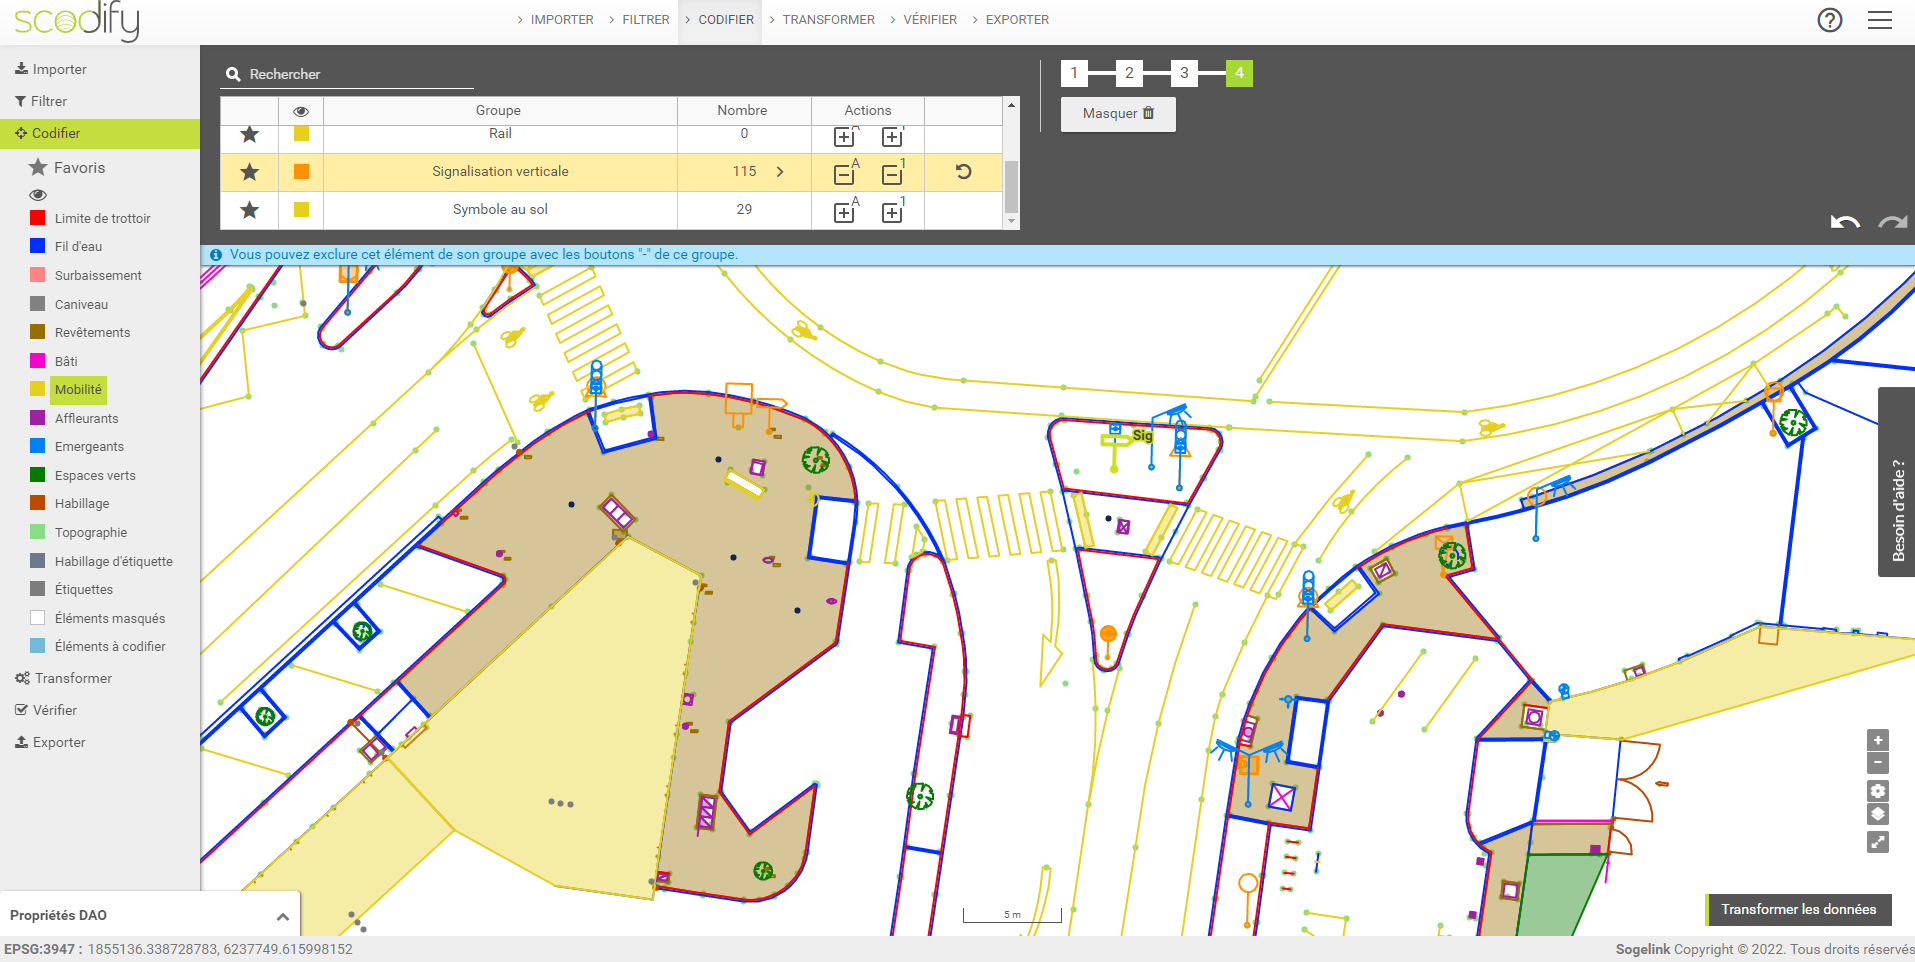Go to the TRANSFORMER step tab

[x=827, y=20]
